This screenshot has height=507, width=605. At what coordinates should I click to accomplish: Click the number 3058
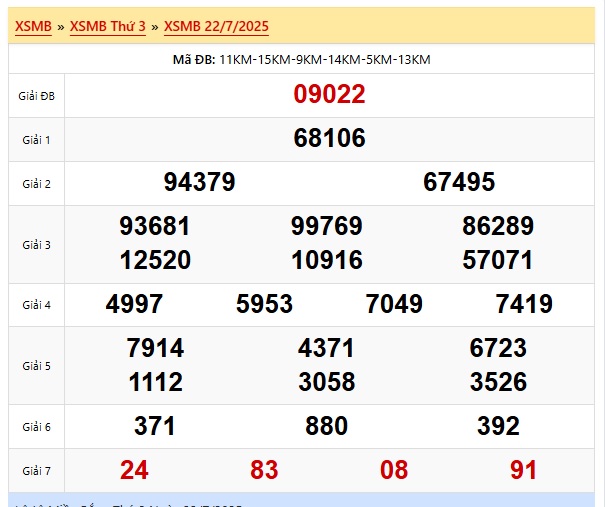point(326,382)
